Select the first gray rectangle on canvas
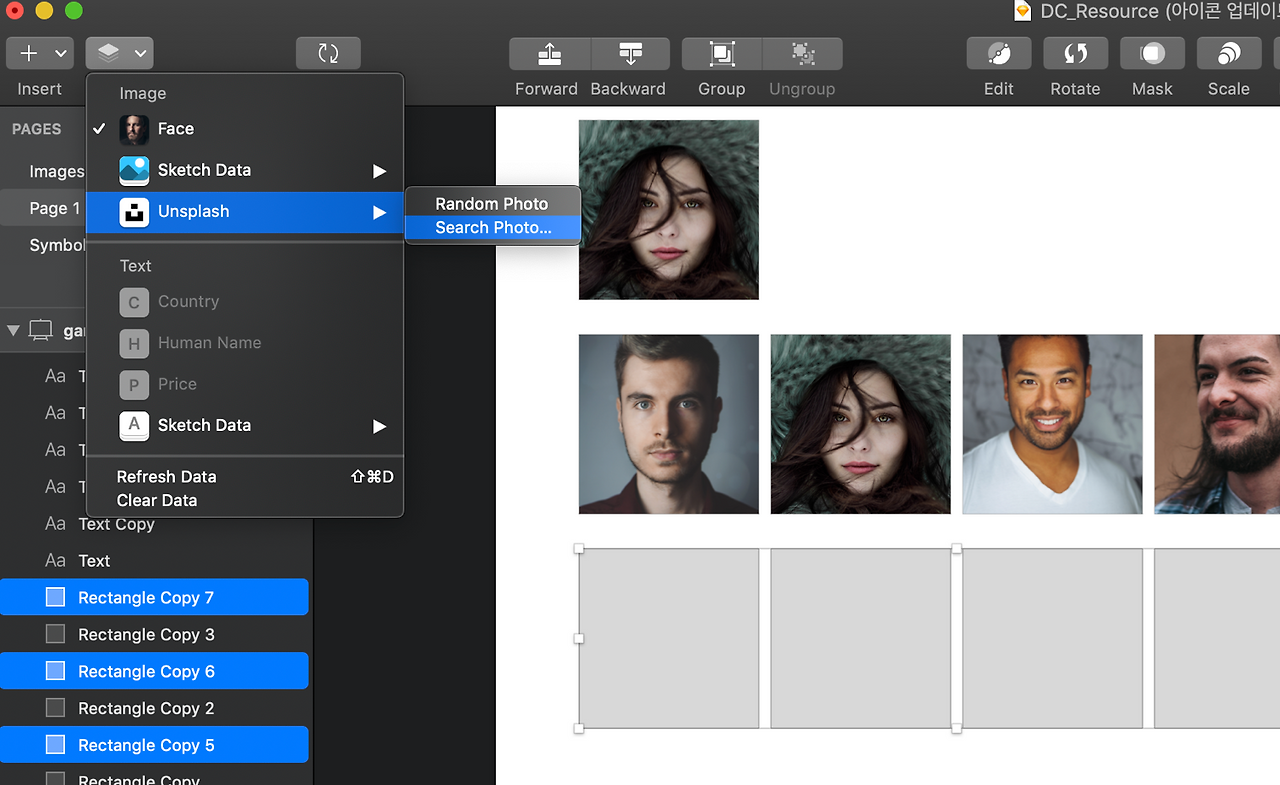This screenshot has height=785, width=1280. pyautogui.click(x=668, y=638)
